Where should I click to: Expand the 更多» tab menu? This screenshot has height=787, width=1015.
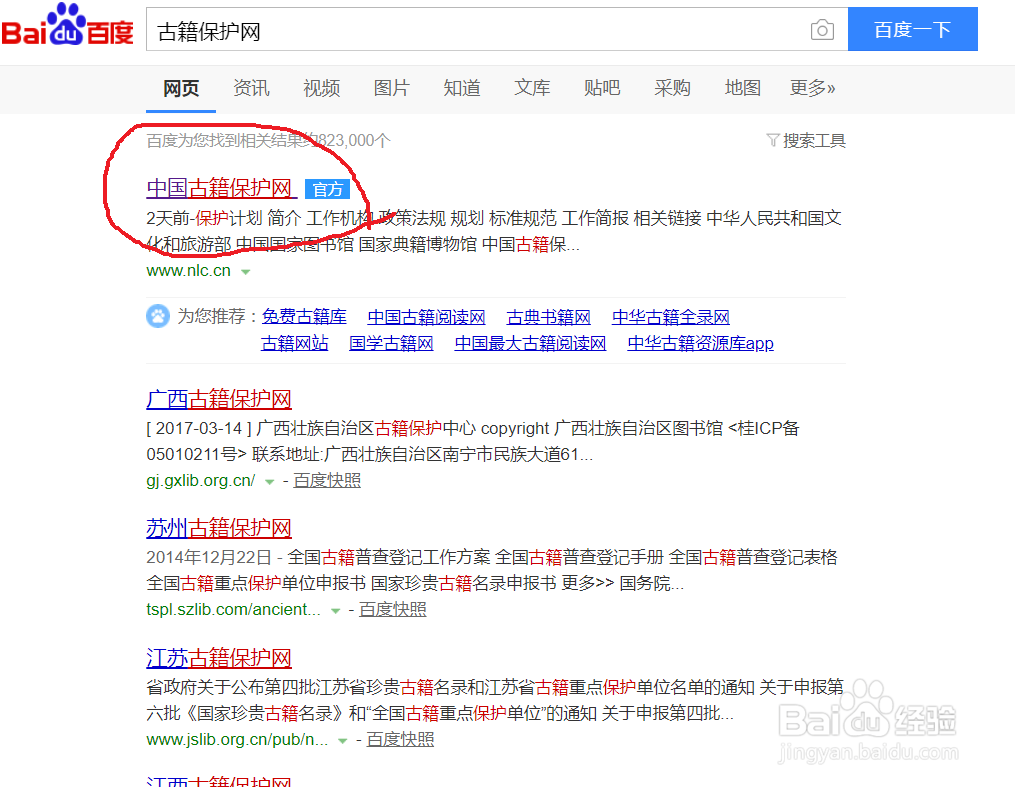(x=812, y=88)
